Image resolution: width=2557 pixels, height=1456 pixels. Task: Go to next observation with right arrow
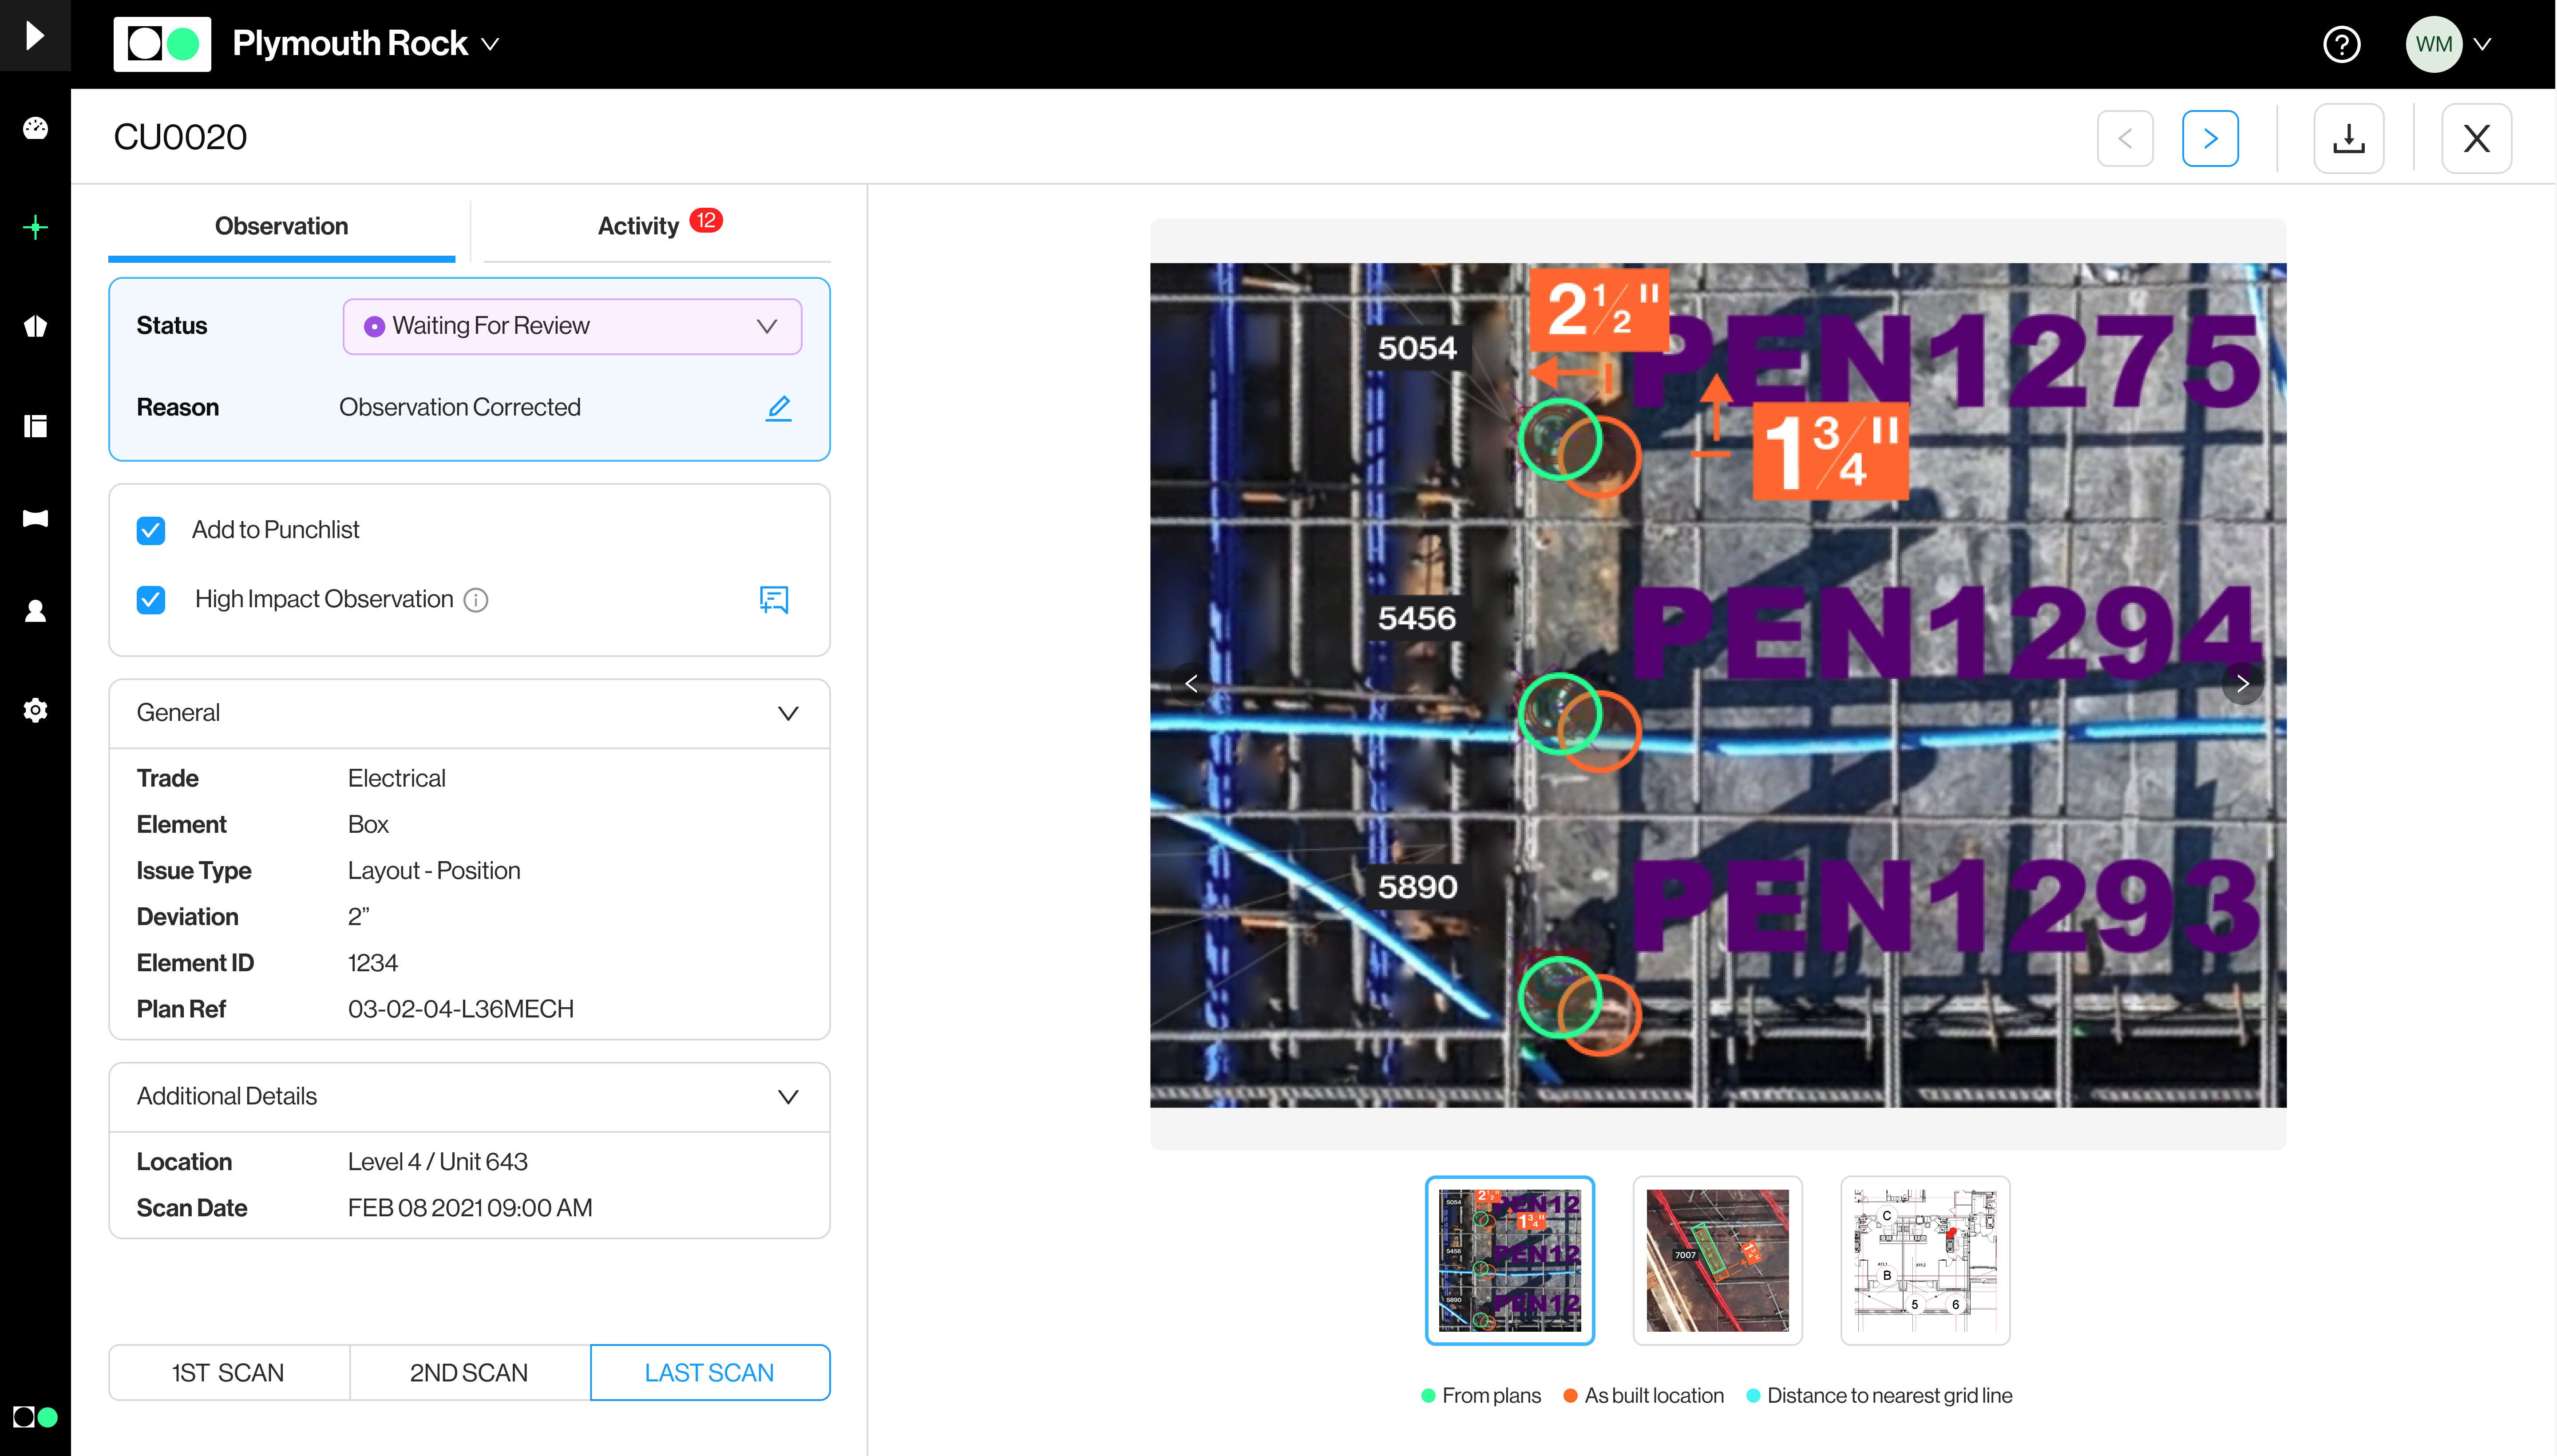click(x=2210, y=138)
